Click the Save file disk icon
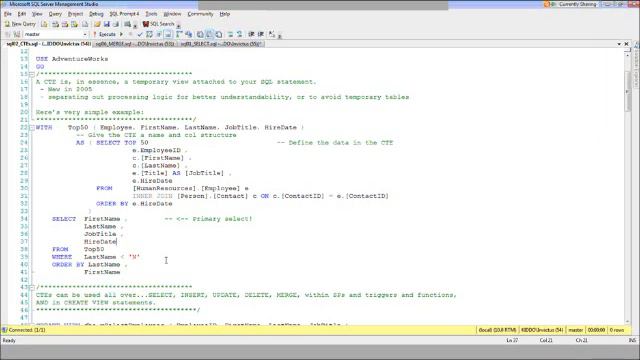Image resolution: width=640 pixels, height=360 pixels. 107,24
